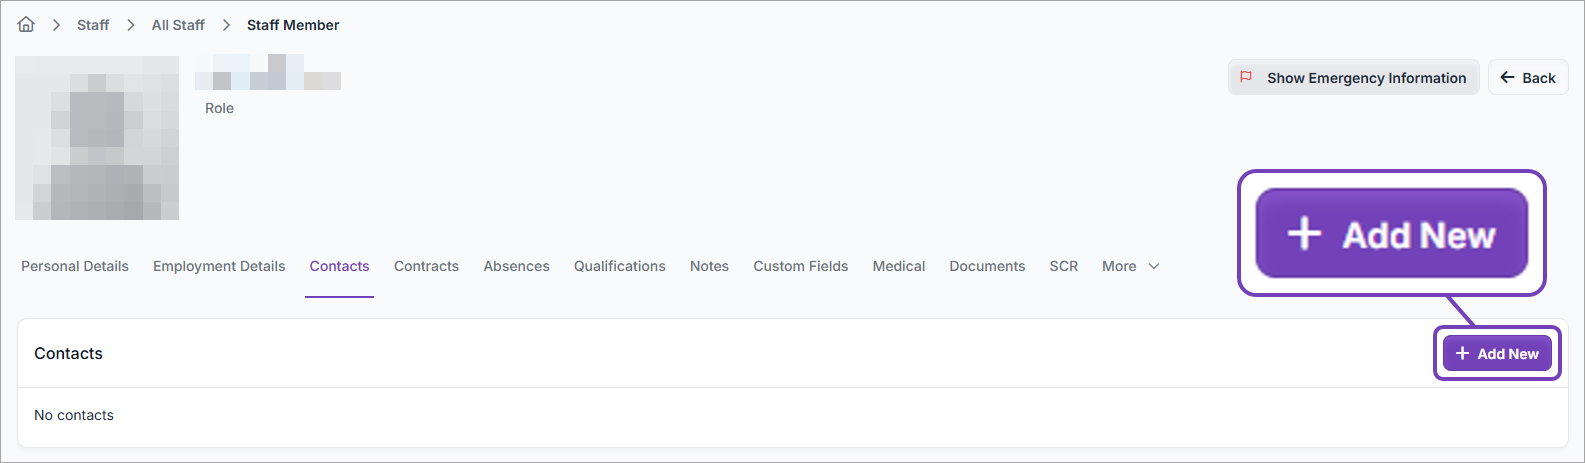This screenshot has height=463, width=1585.
Task: Click the back arrow icon
Action: click(1507, 77)
